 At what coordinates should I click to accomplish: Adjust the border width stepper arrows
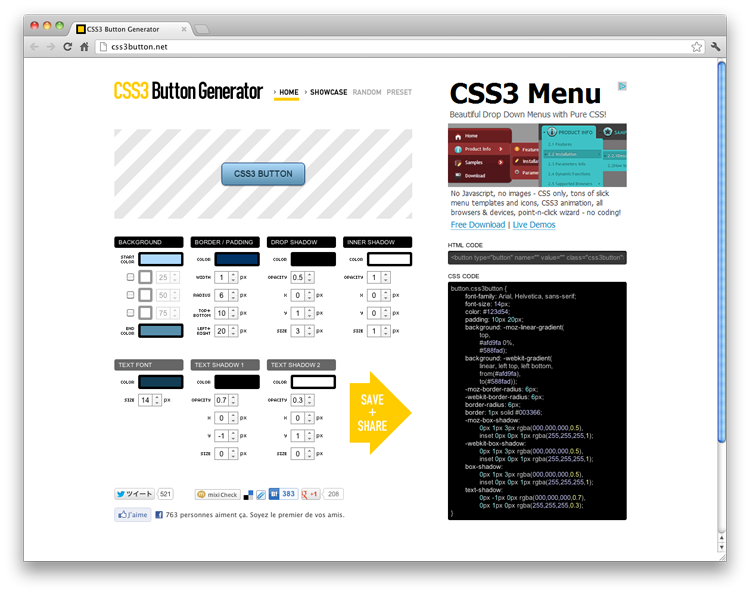click(x=233, y=277)
